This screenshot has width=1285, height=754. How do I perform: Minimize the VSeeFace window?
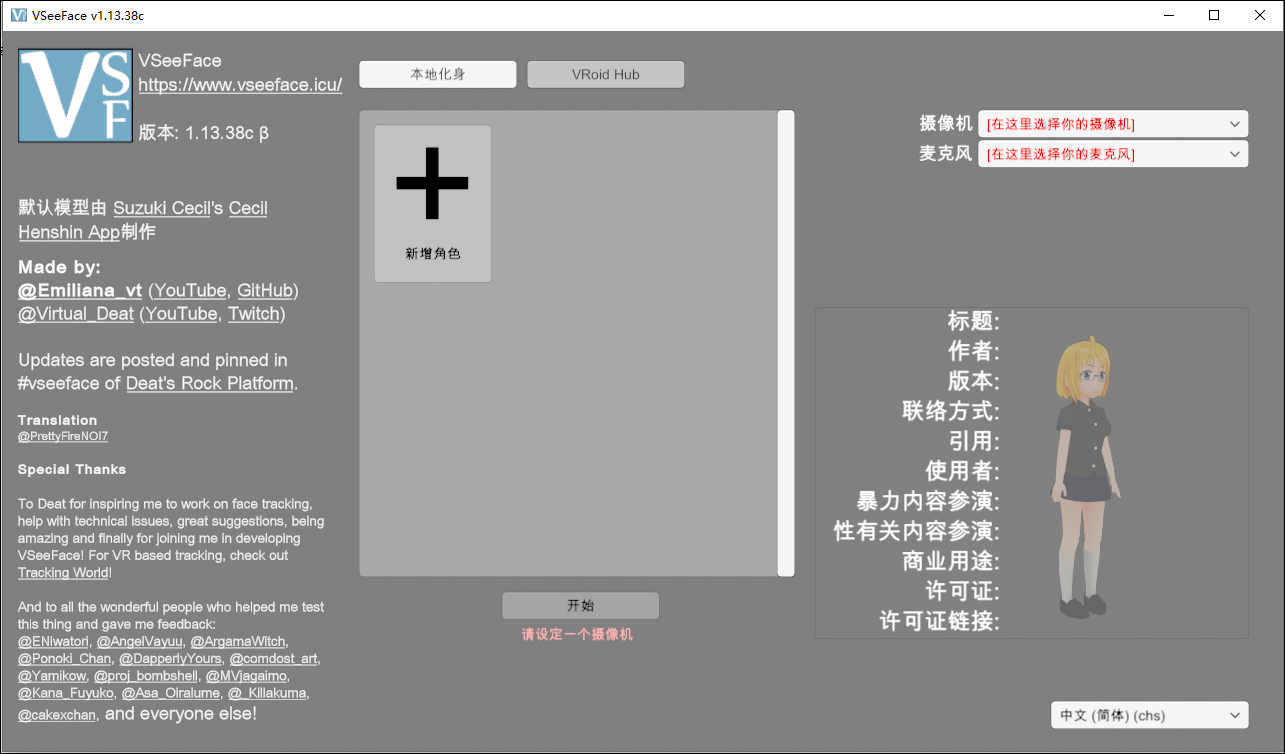point(1169,15)
